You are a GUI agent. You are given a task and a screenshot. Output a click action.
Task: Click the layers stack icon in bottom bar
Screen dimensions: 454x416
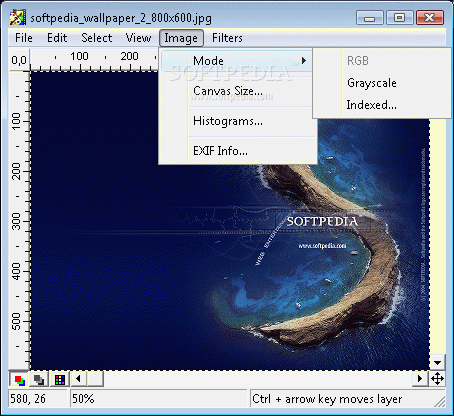coord(39,380)
